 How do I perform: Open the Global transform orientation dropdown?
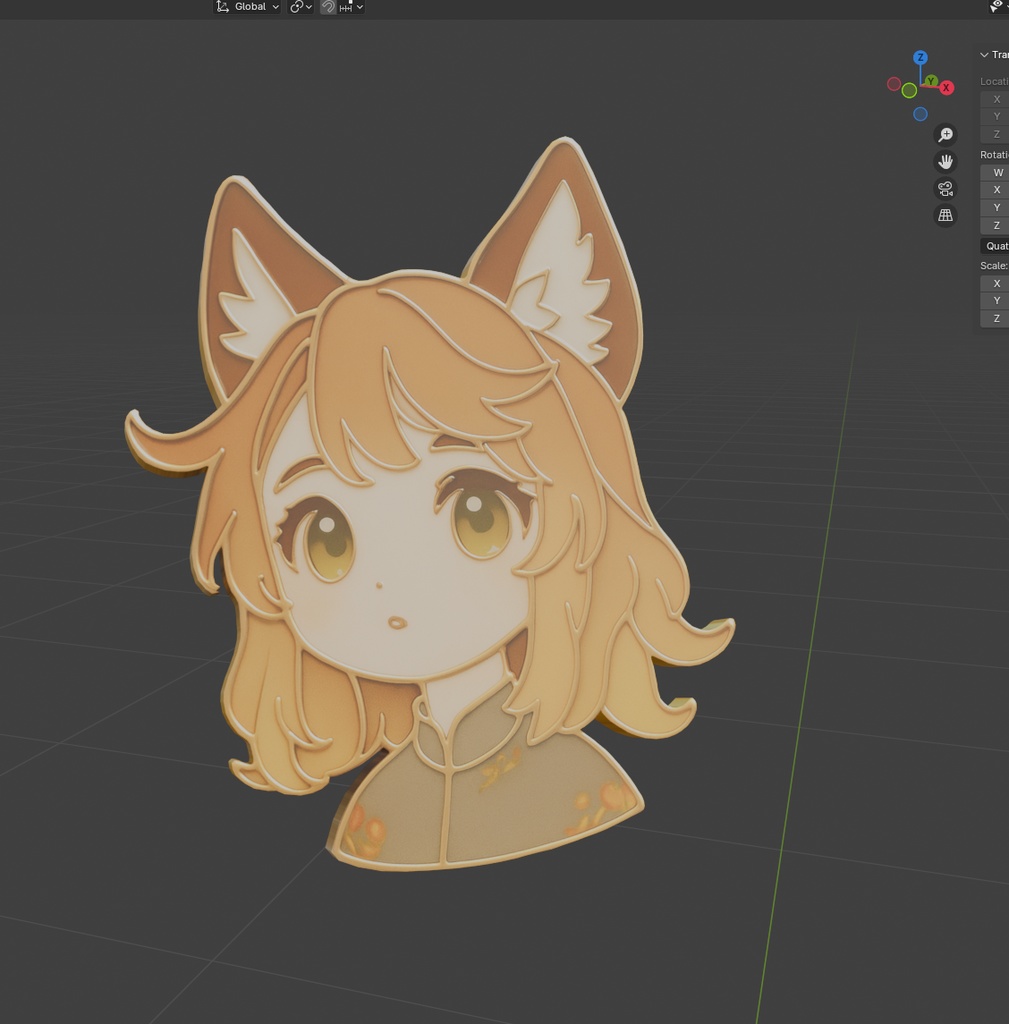click(x=247, y=7)
